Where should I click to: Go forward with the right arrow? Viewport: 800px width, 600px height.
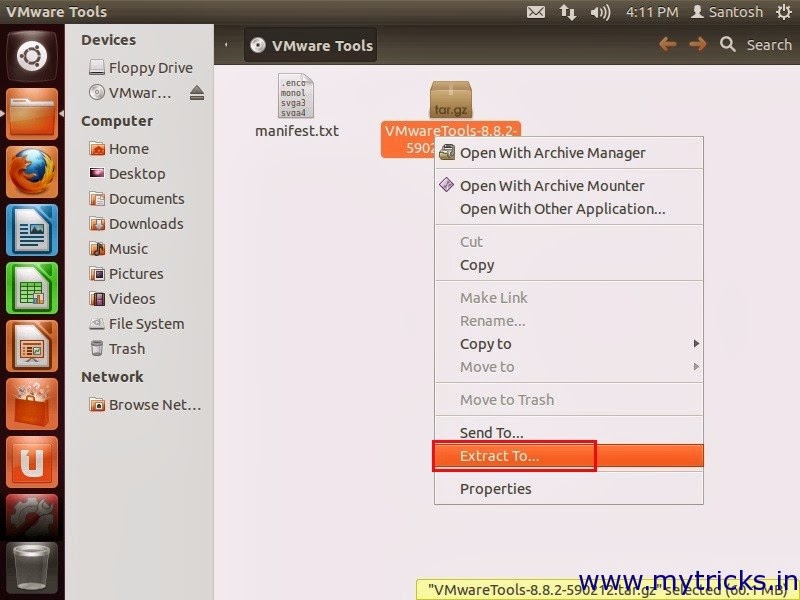697,44
